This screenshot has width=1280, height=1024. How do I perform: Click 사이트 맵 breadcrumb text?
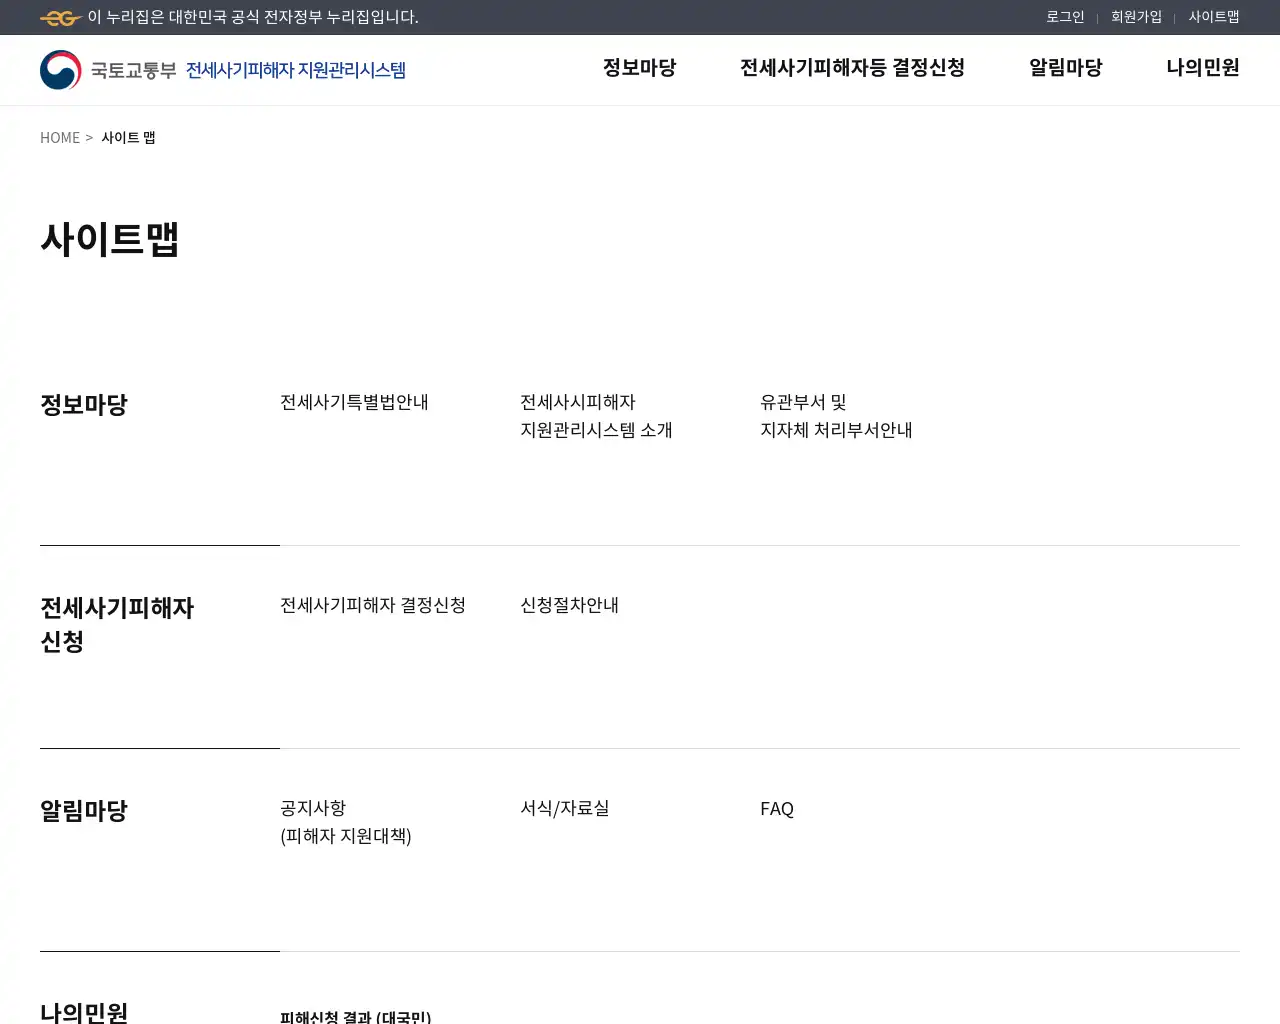pos(128,138)
